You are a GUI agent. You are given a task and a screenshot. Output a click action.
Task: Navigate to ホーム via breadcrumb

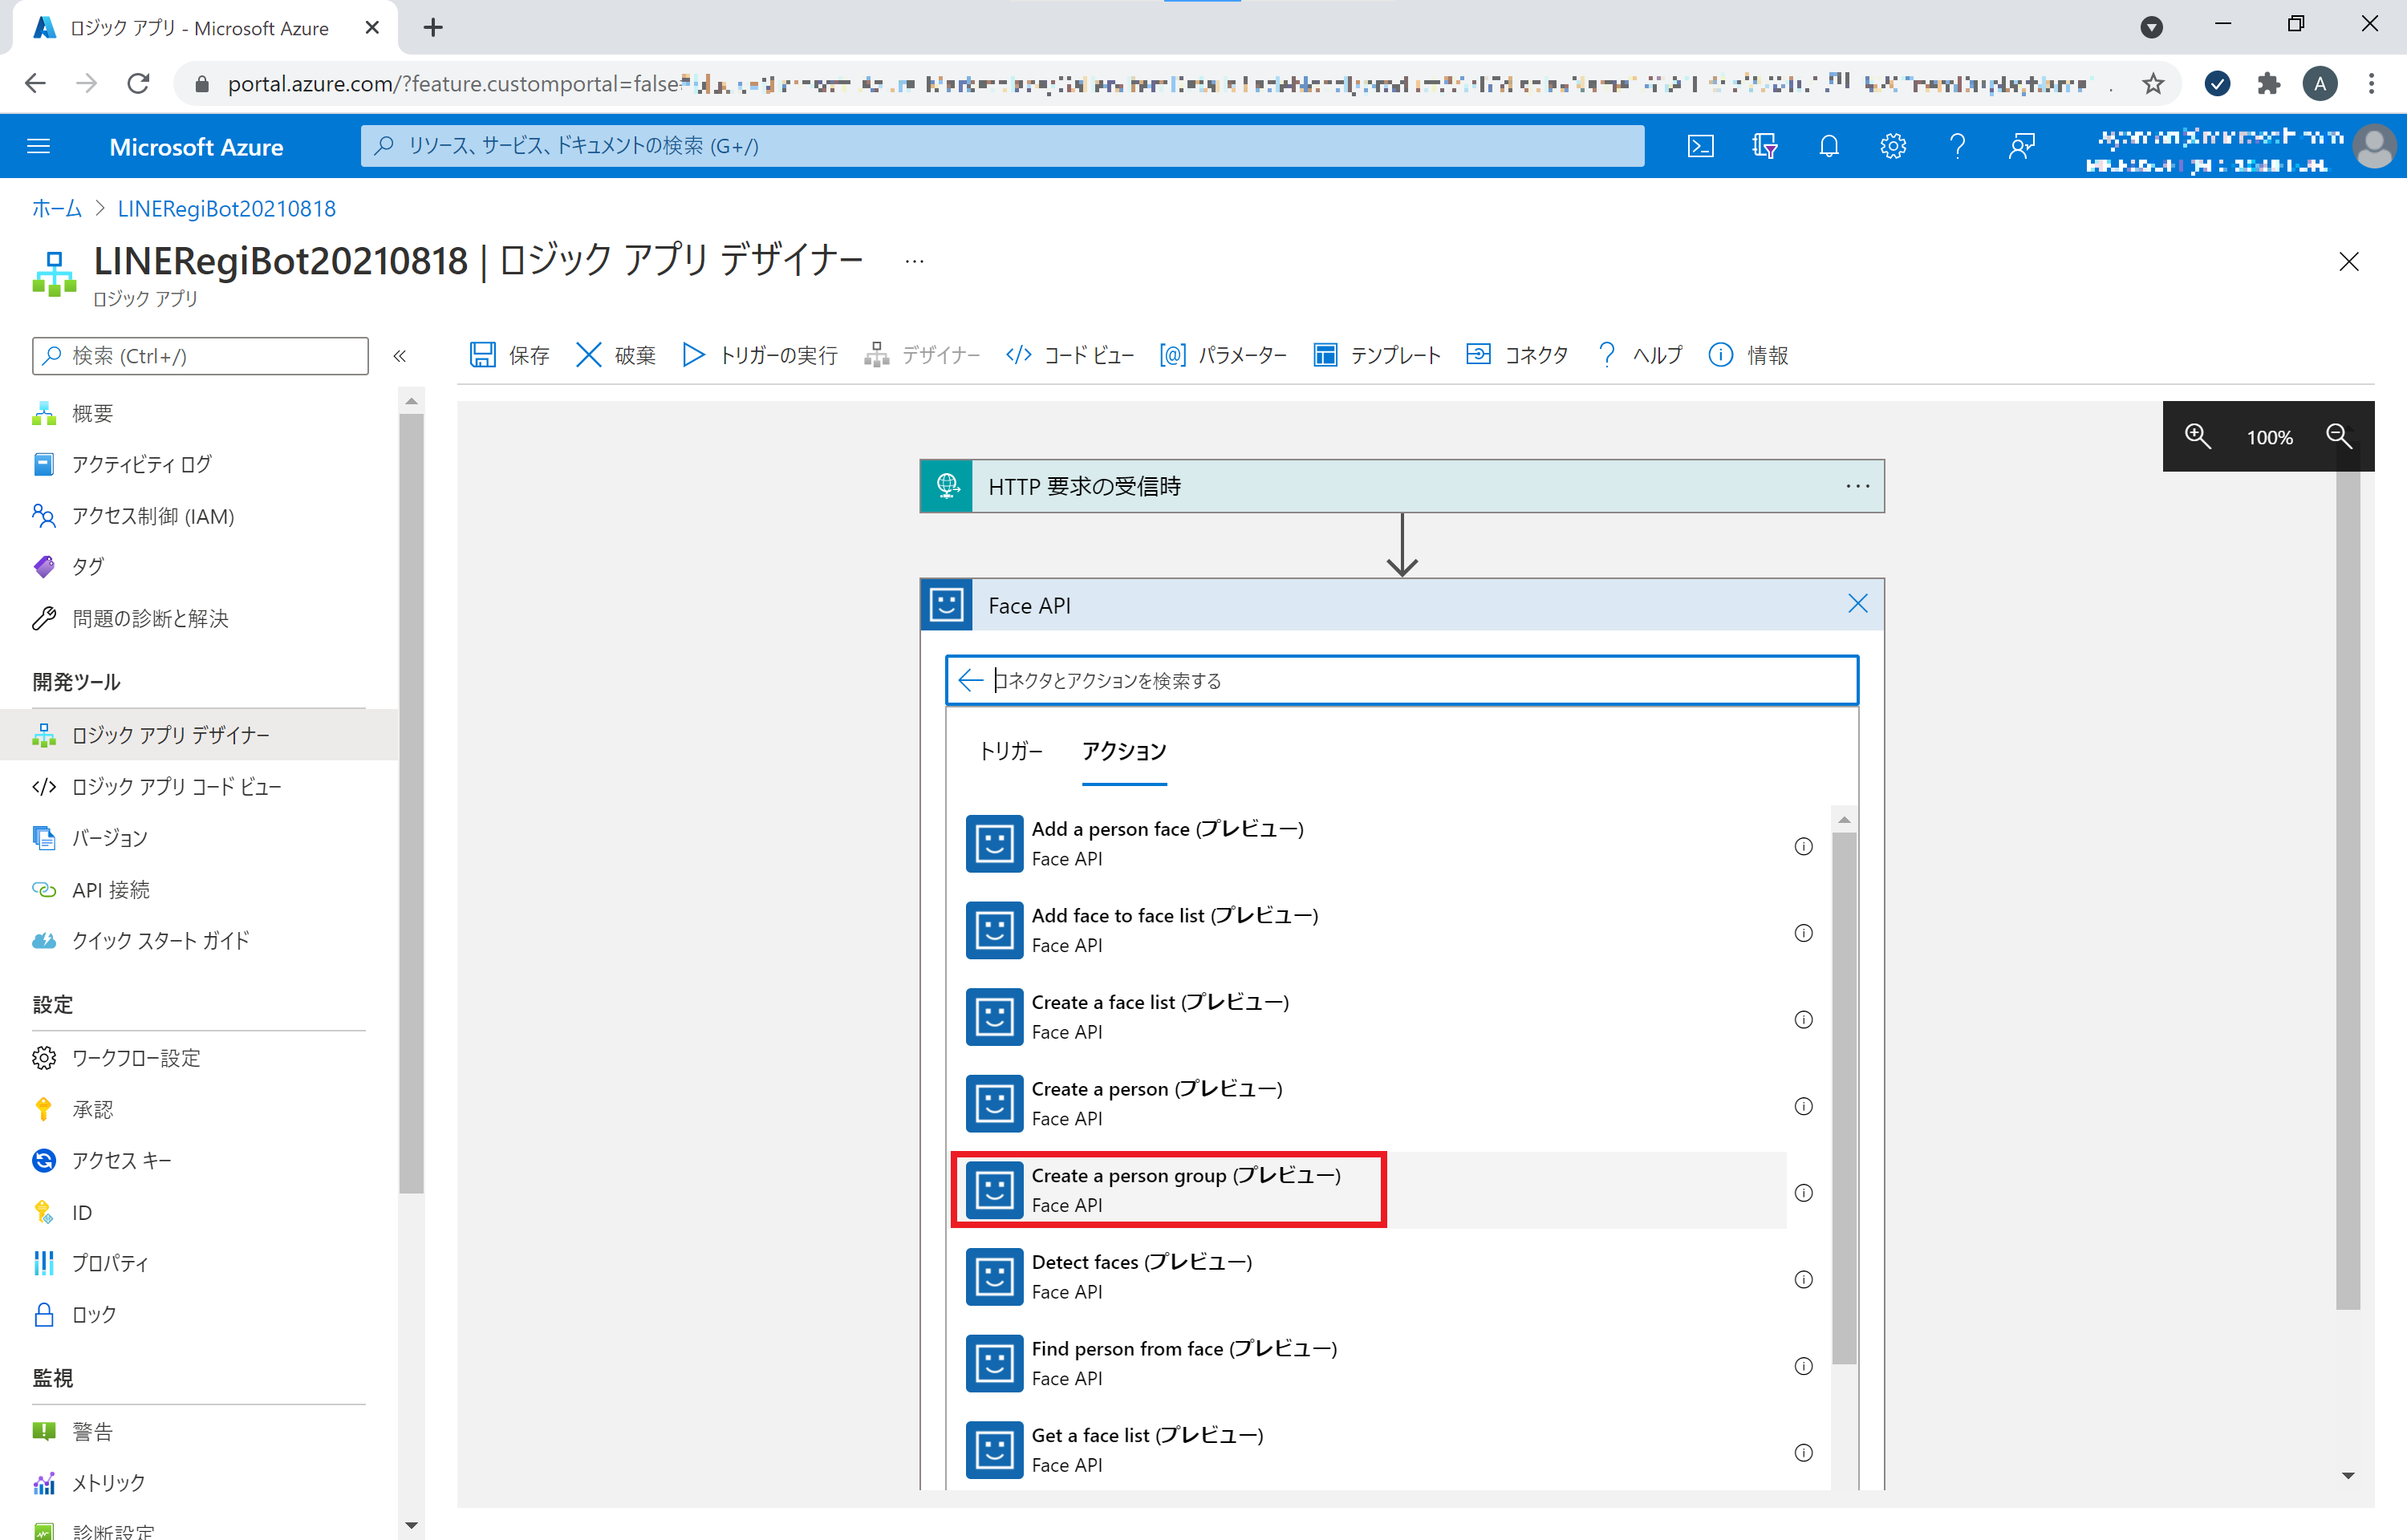(x=56, y=208)
